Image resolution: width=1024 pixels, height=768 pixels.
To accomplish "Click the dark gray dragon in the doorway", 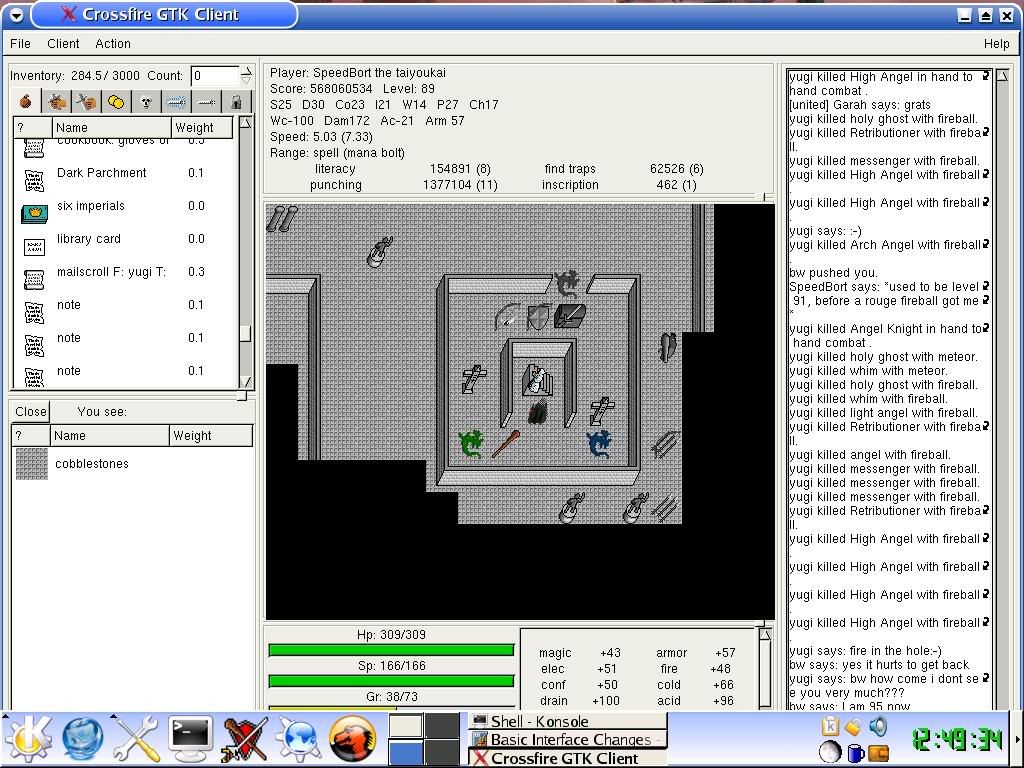I will pyautogui.click(x=567, y=283).
